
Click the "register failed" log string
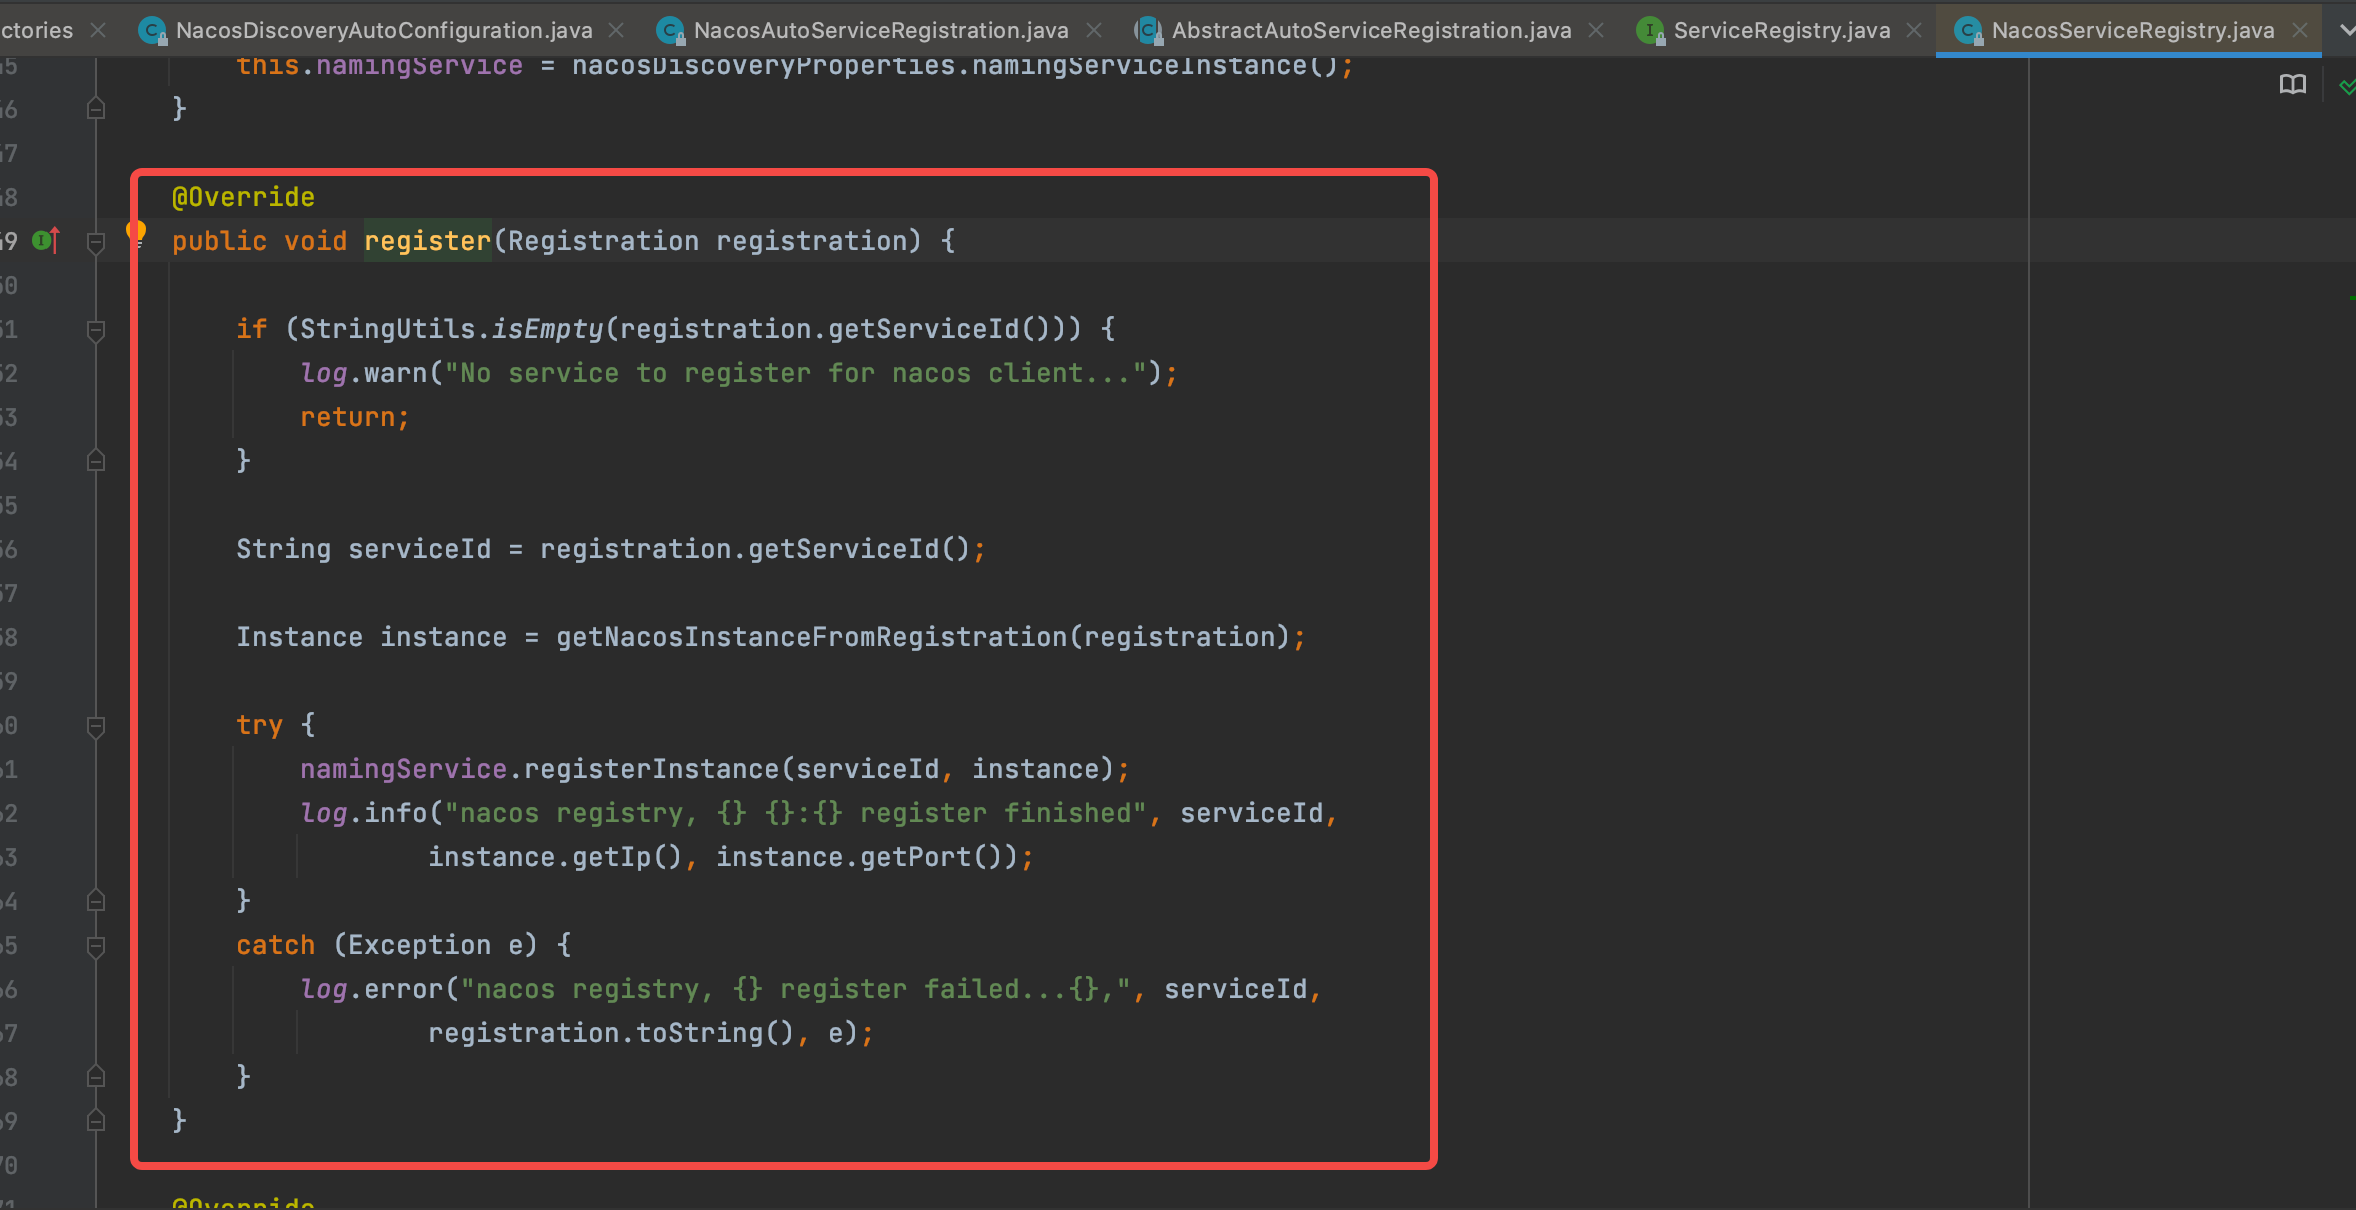[796, 989]
